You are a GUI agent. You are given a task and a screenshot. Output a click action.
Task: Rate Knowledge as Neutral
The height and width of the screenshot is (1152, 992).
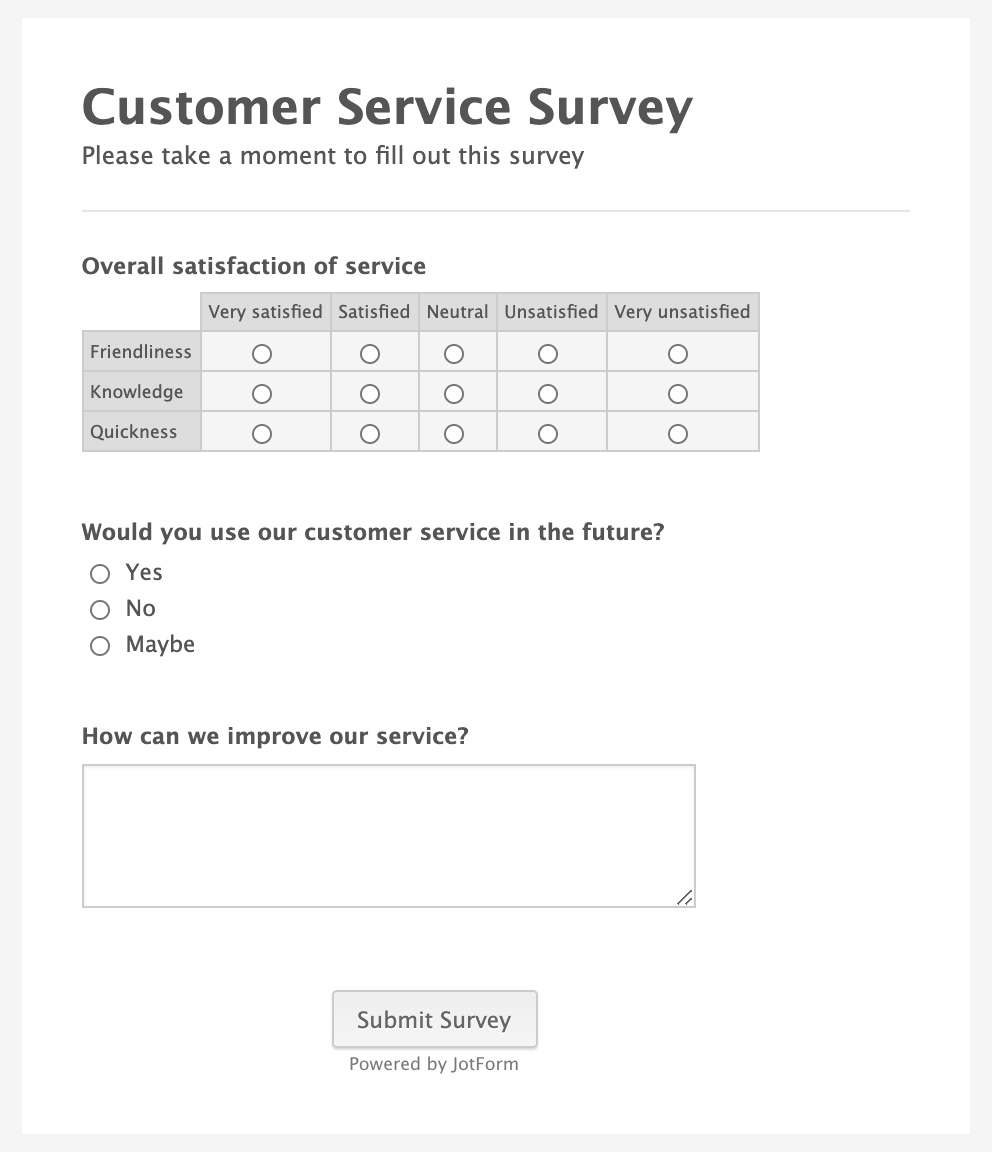[x=454, y=394]
